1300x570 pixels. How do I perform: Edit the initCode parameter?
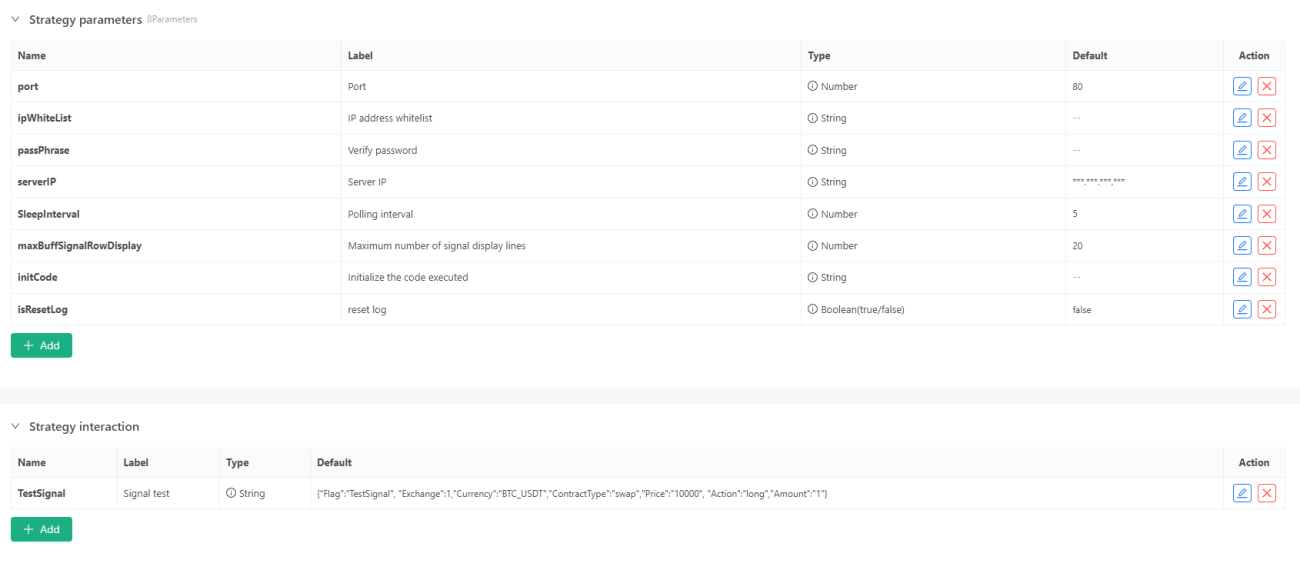(1242, 277)
